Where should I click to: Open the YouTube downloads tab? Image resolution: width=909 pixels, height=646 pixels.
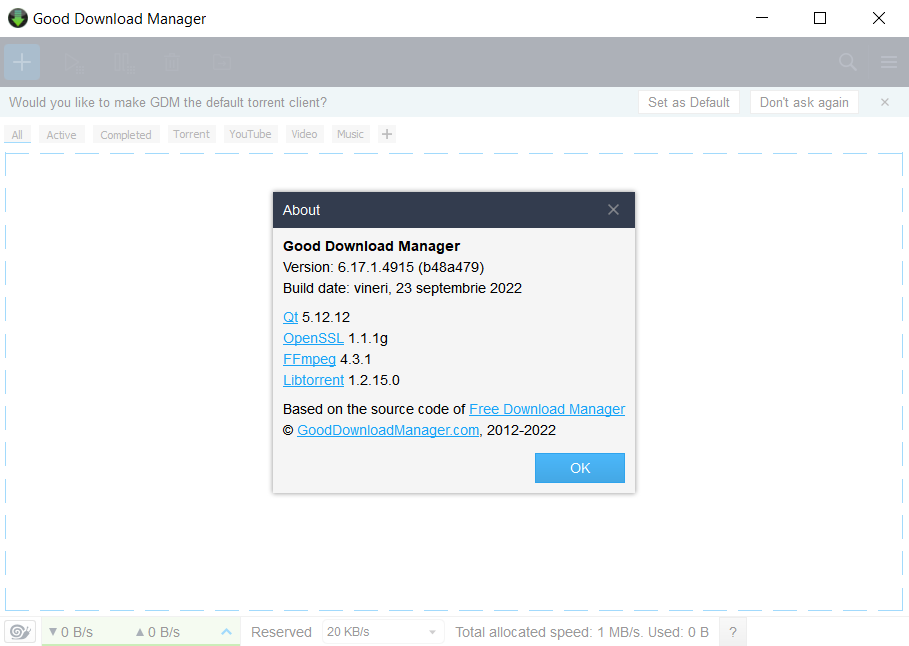point(248,133)
